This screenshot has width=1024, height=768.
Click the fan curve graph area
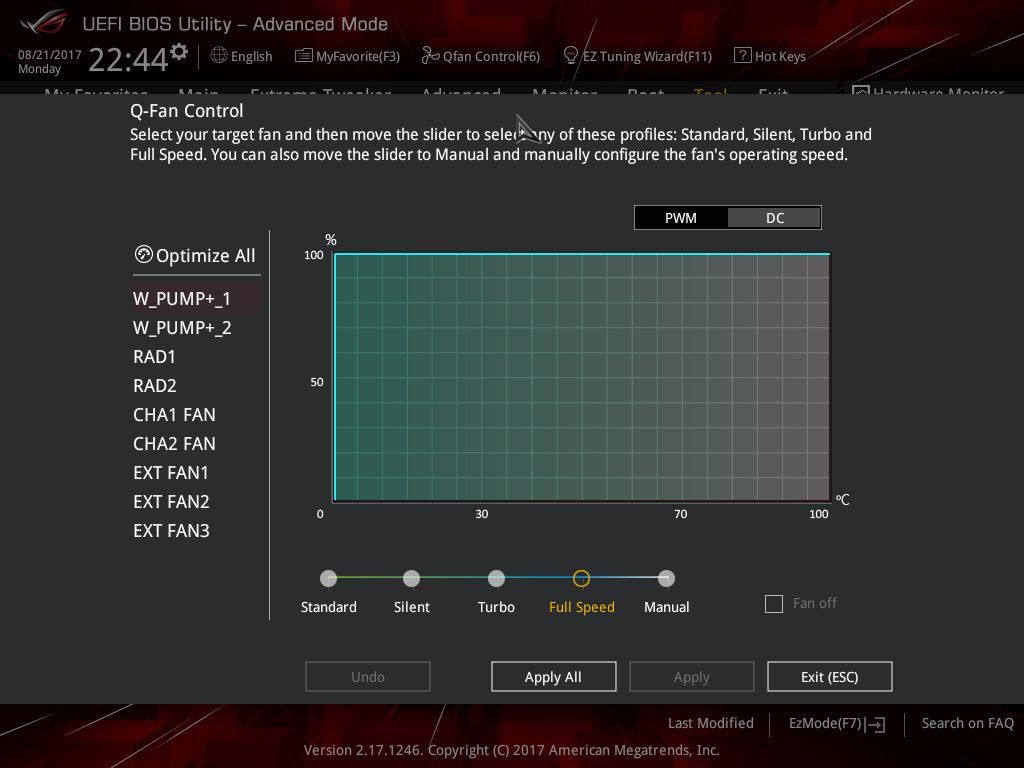coord(582,377)
